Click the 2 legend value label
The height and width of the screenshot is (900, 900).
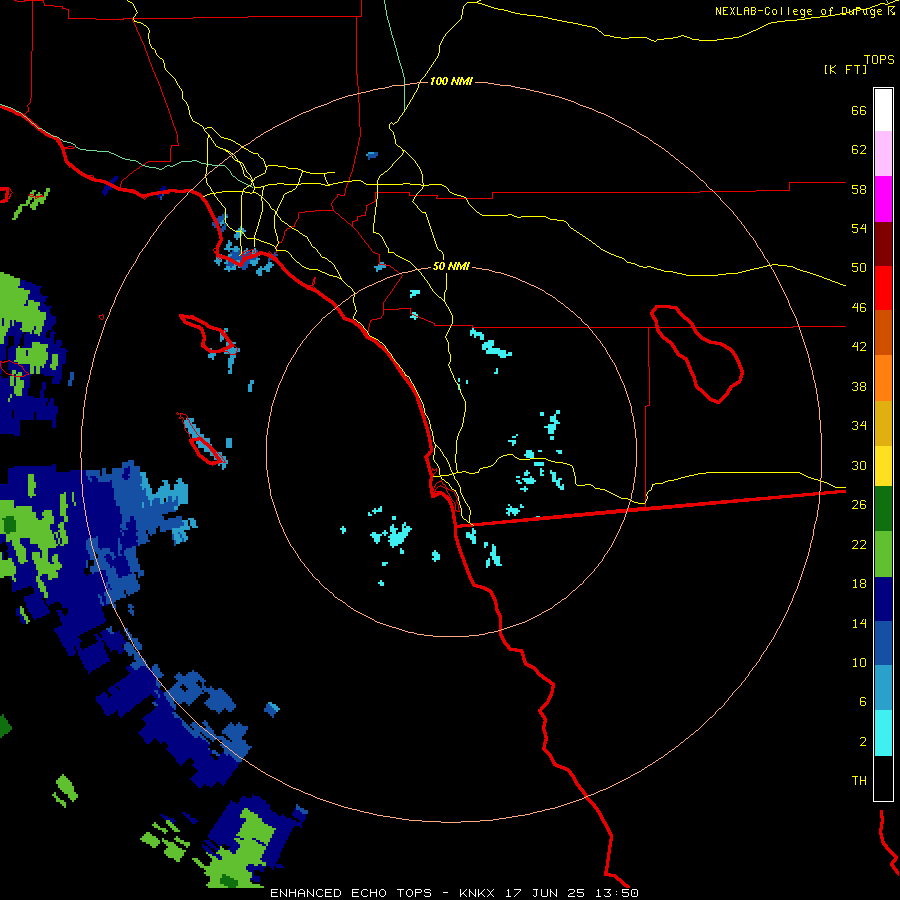click(863, 741)
